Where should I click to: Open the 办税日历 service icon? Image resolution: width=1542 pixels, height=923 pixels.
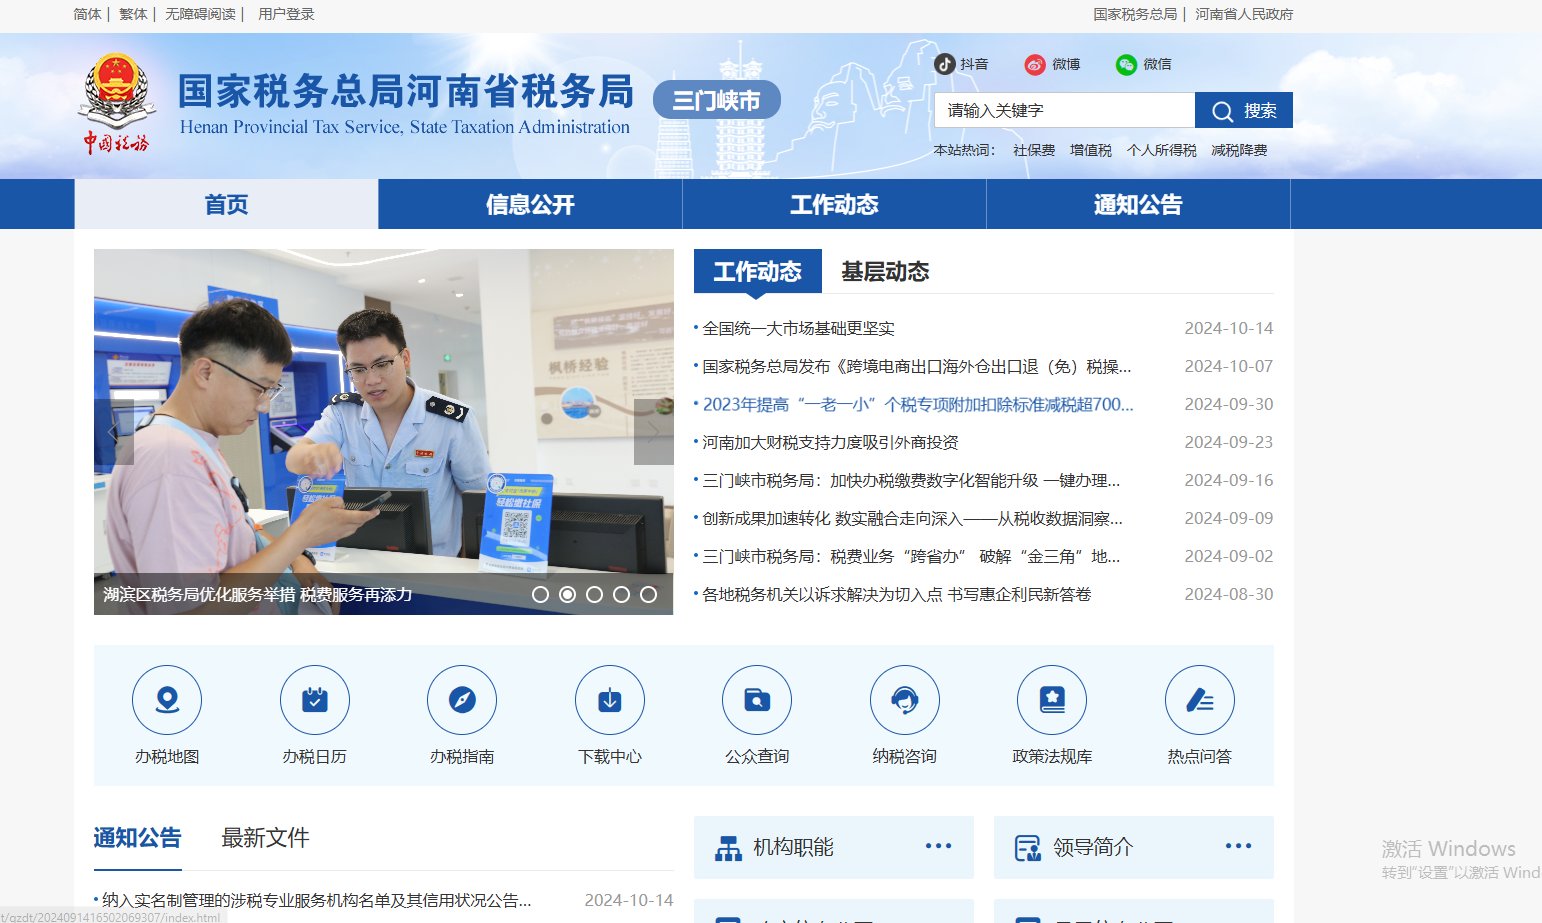(x=314, y=700)
